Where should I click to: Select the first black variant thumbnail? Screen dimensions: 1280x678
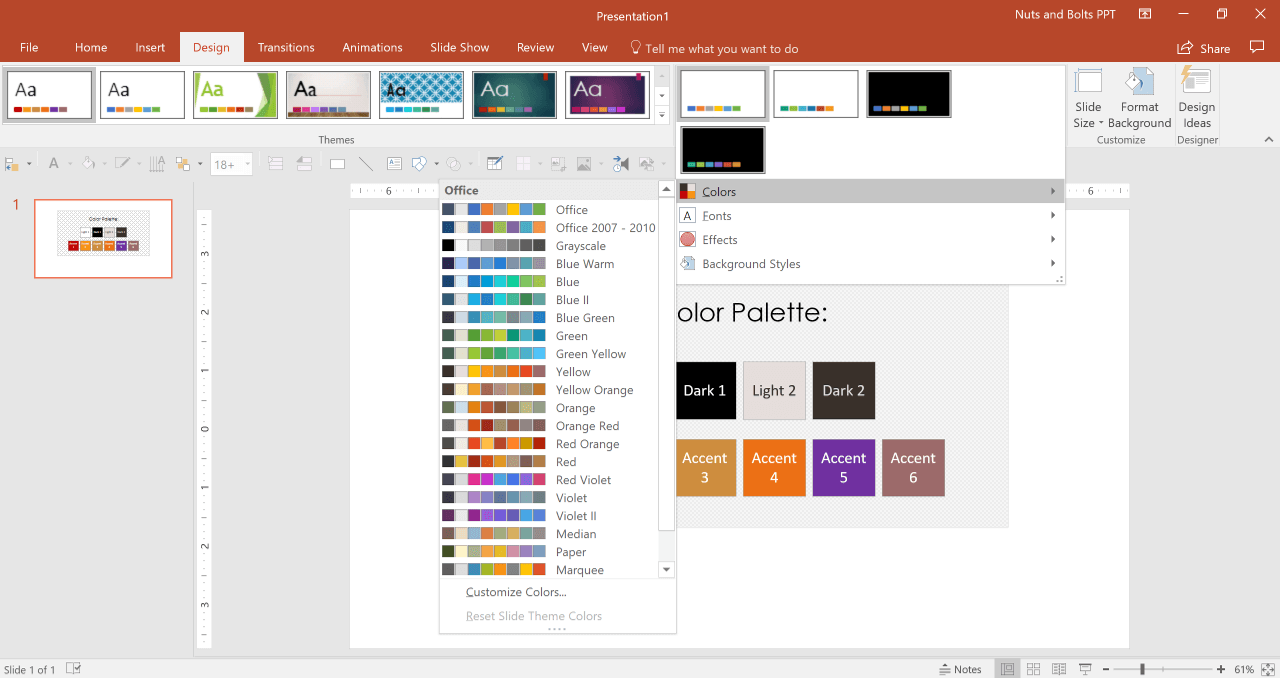tap(908, 94)
